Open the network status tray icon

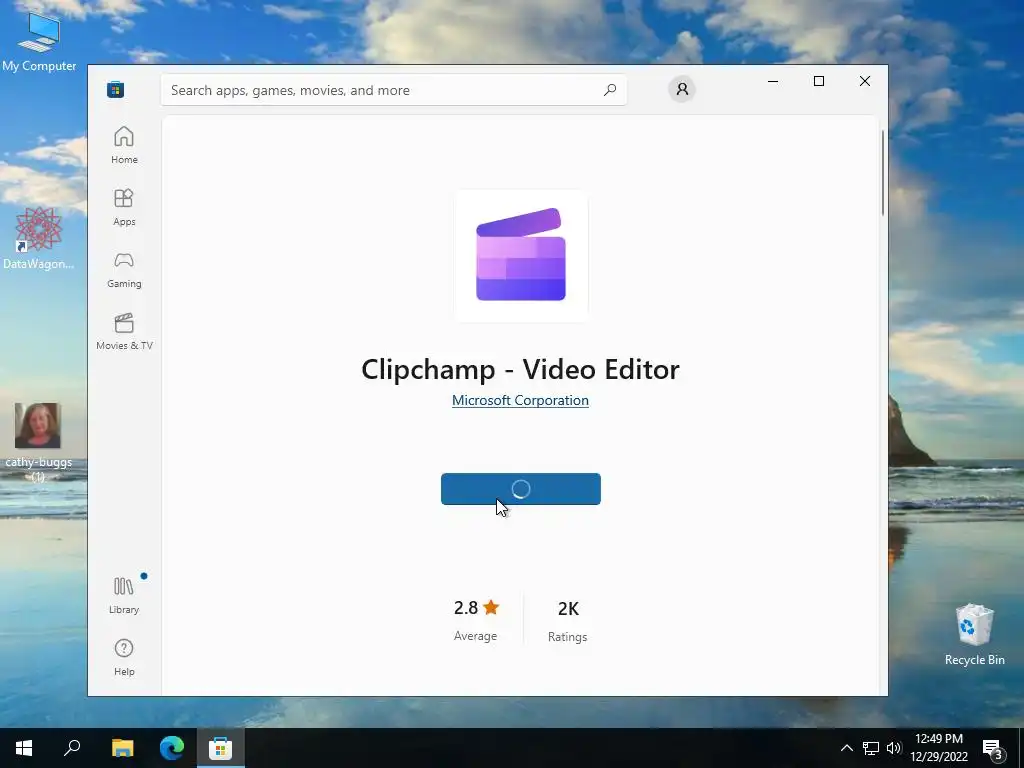871,748
